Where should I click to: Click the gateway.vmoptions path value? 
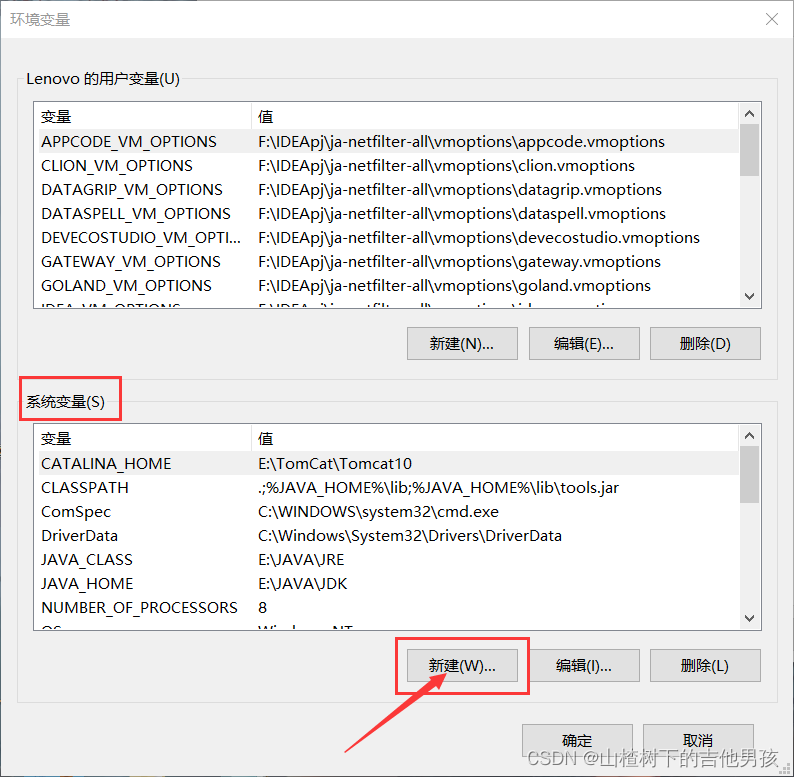(x=459, y=261)
